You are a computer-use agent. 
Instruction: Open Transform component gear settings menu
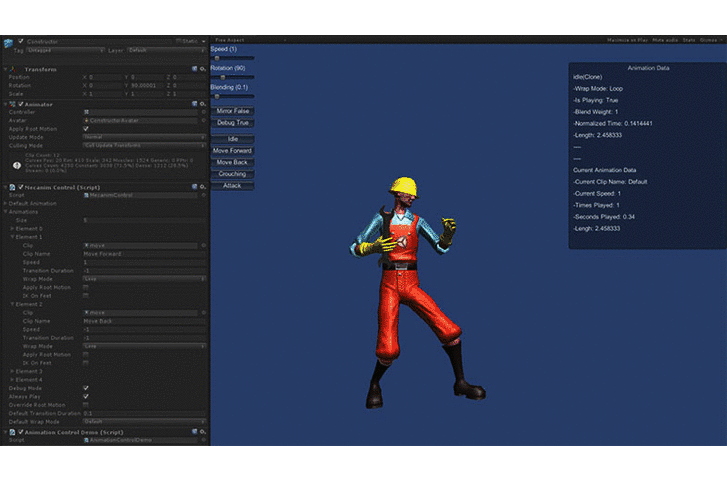203,69
